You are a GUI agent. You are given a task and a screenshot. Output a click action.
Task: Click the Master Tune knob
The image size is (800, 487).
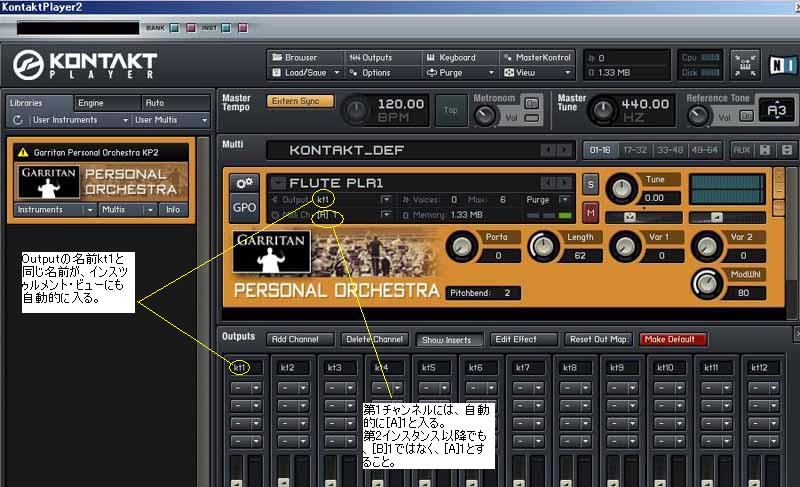click(603, 110)
